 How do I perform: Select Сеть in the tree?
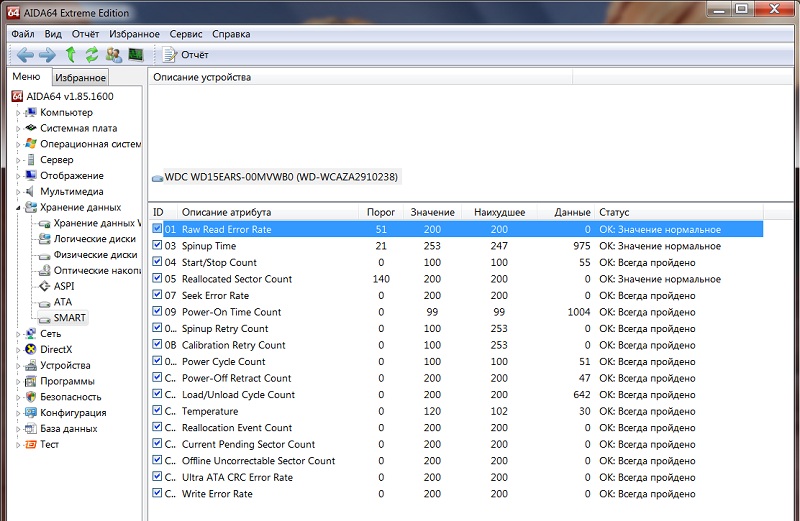pos(51,334)
